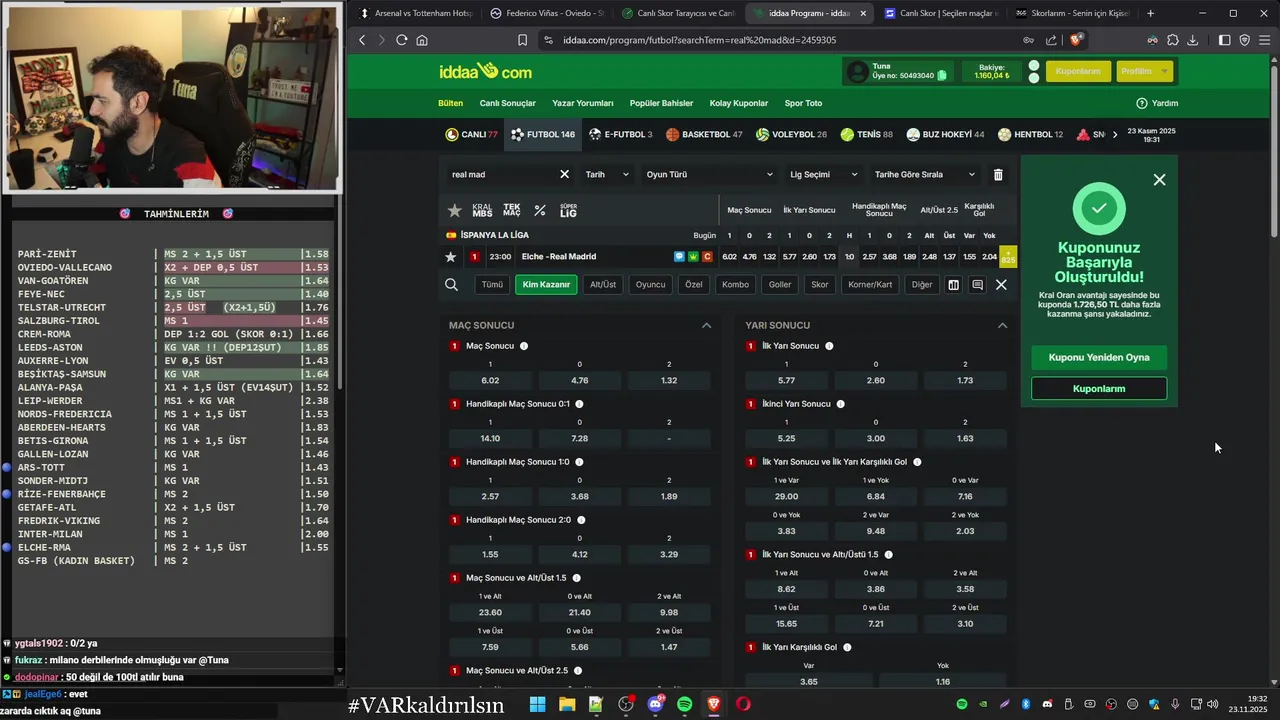Bookmark this page in address bar
This screenshot has width=1280, height=720.
(x=522, y=40)
